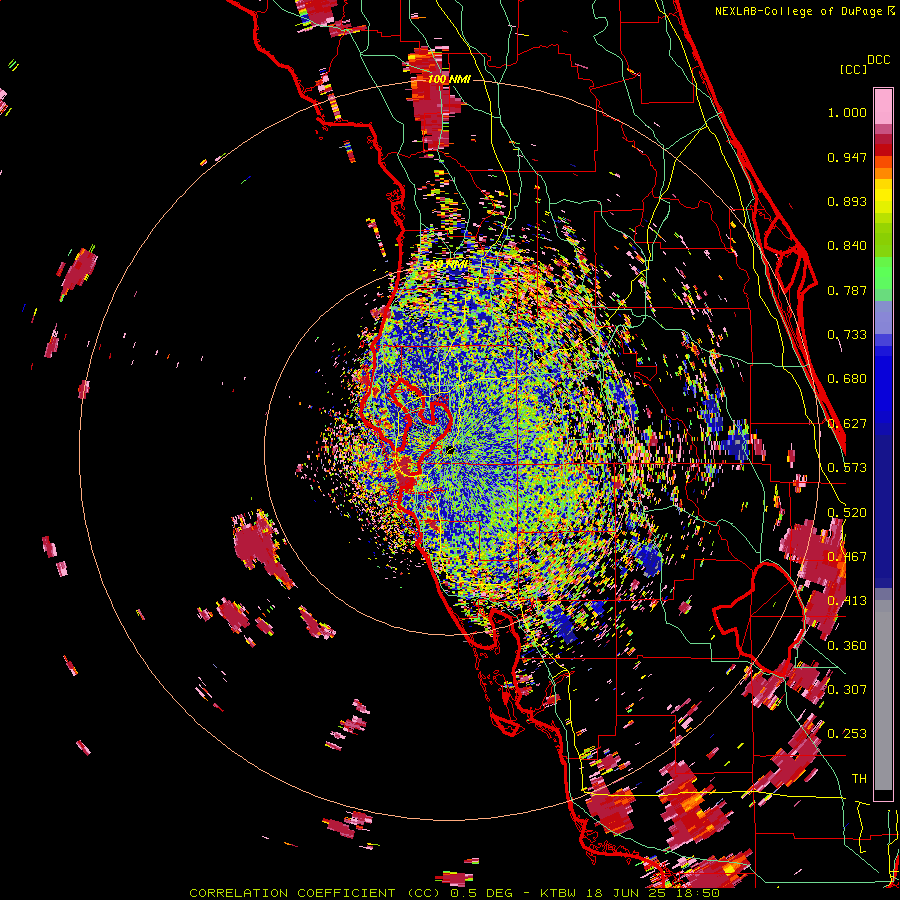Click the 18 JUN 25 date text
This screenshot has width=900, height=900.
tap(627, 893)
